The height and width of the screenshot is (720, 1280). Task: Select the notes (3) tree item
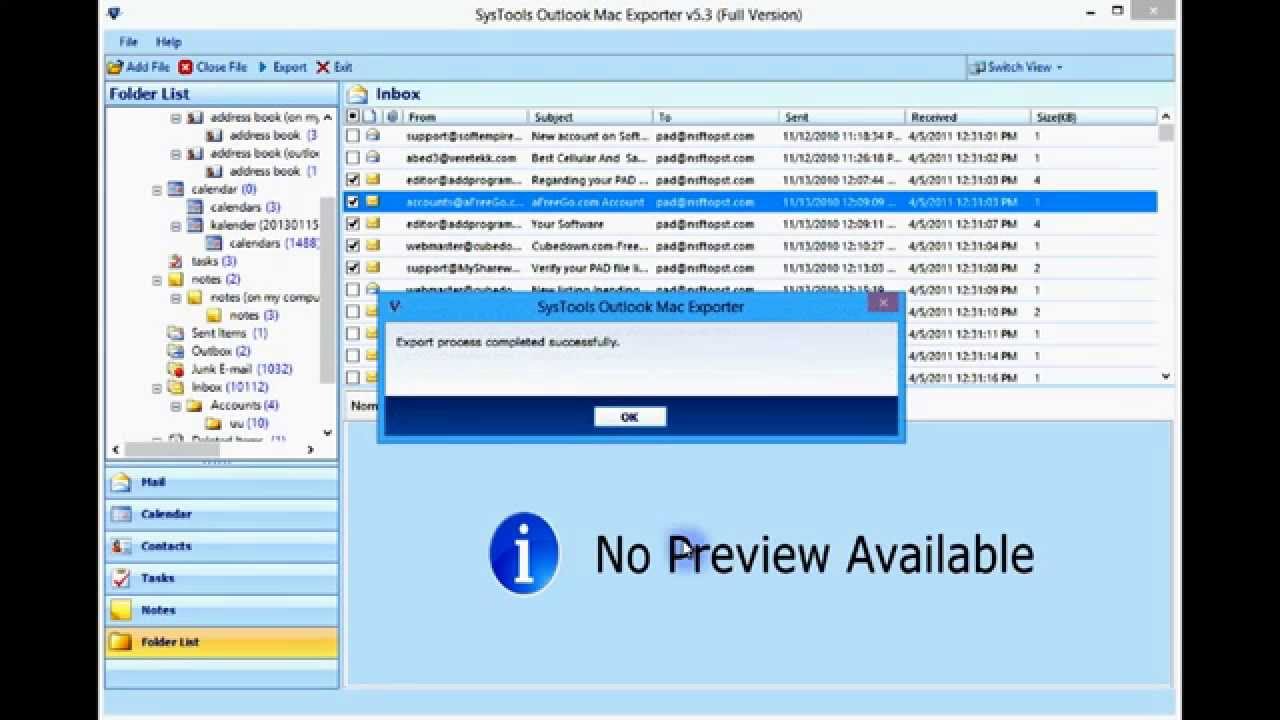(x=254, y=315)
